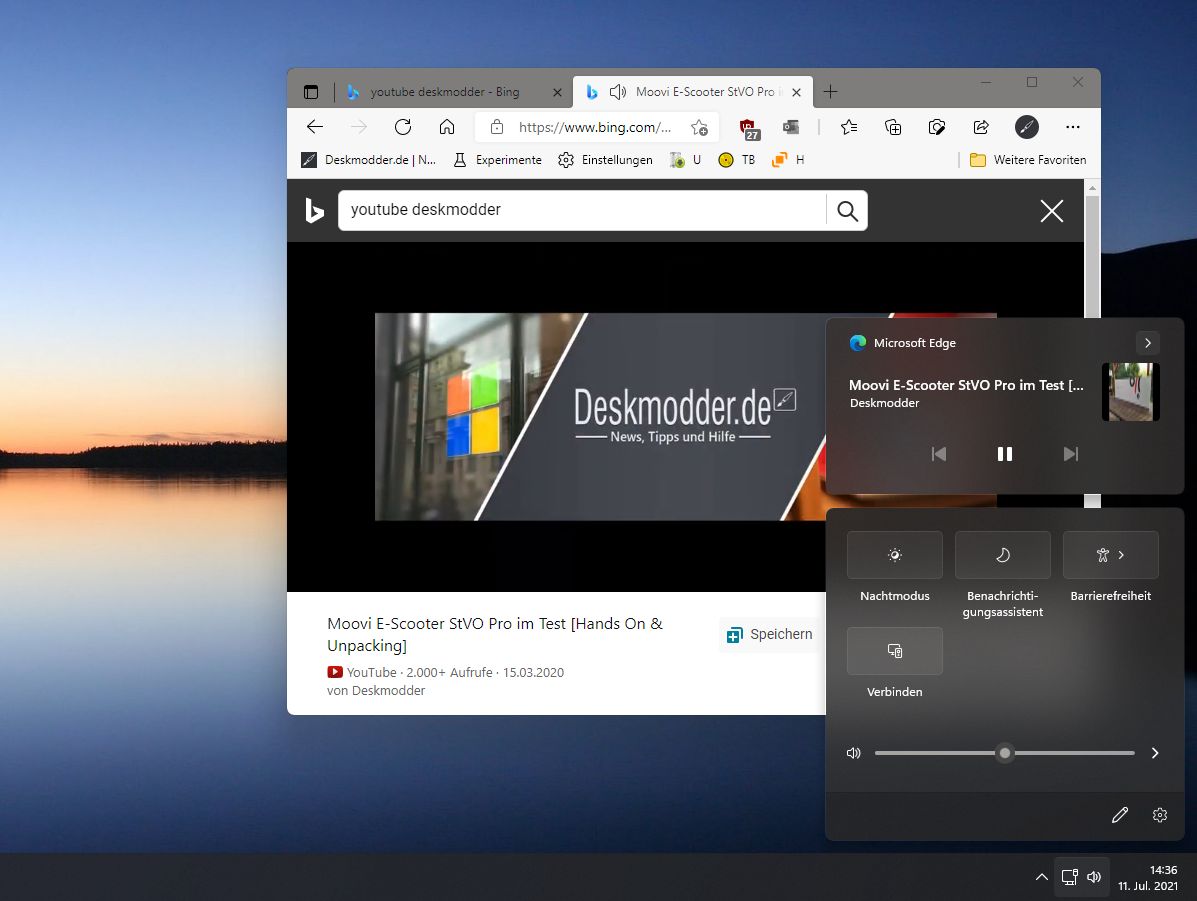
Task: Open uBlock extension with 27 badge
Action: [749, 129]
